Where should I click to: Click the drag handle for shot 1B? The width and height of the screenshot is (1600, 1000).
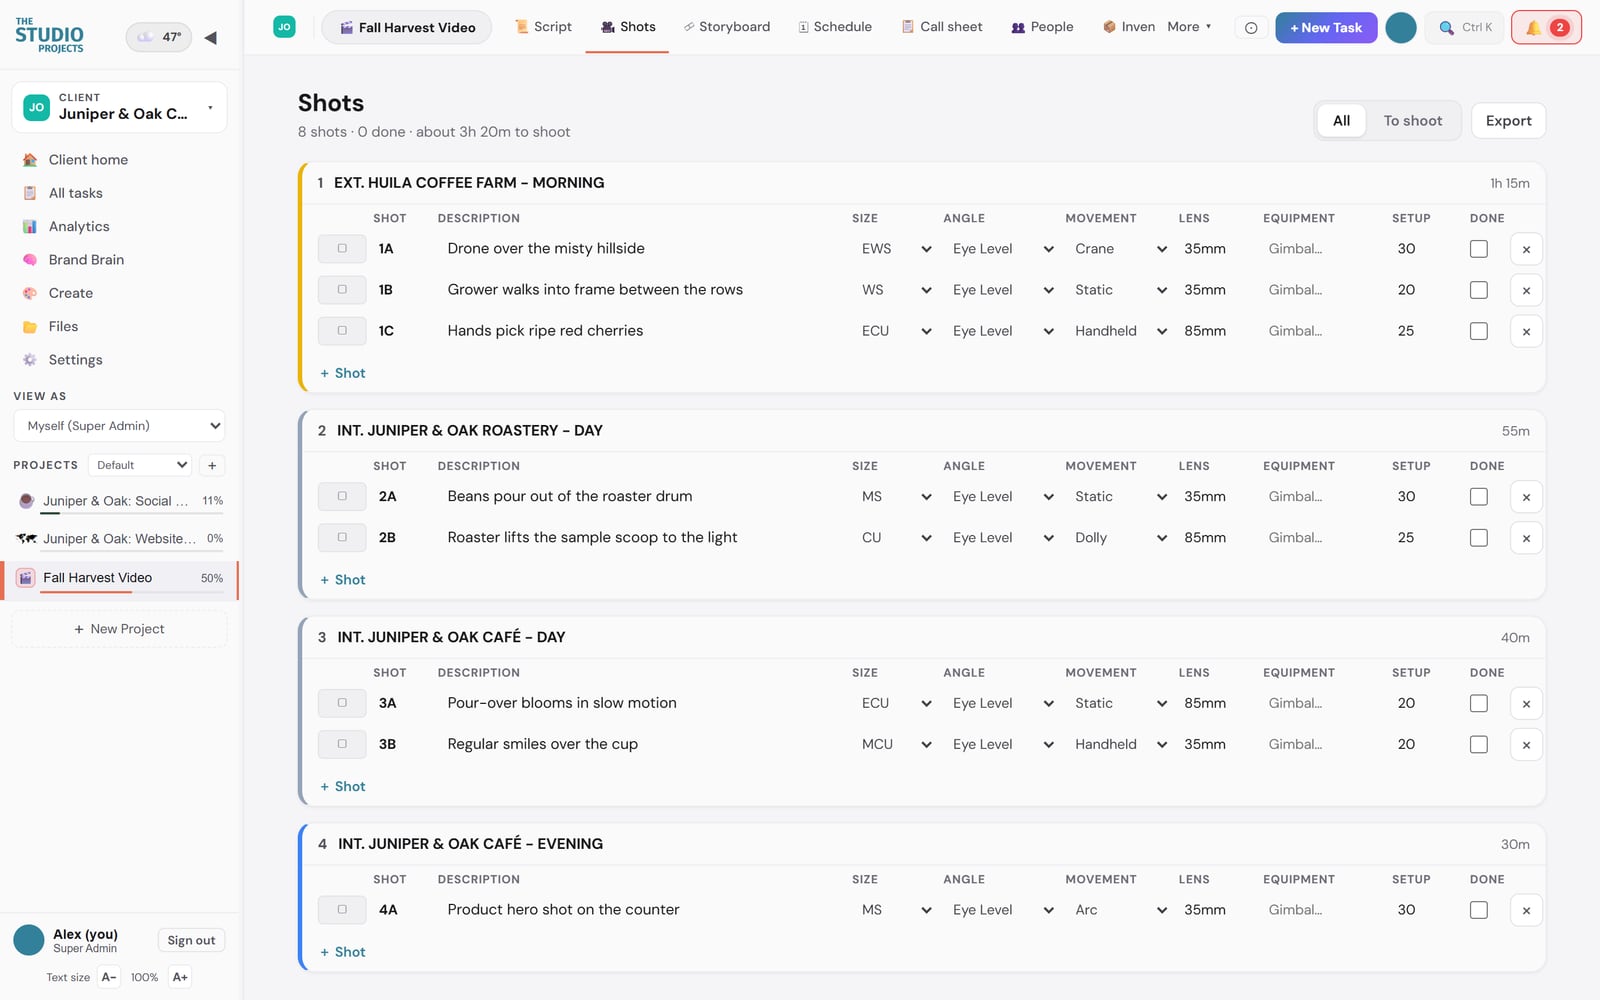pyautogui.click(x=342, y=290)
